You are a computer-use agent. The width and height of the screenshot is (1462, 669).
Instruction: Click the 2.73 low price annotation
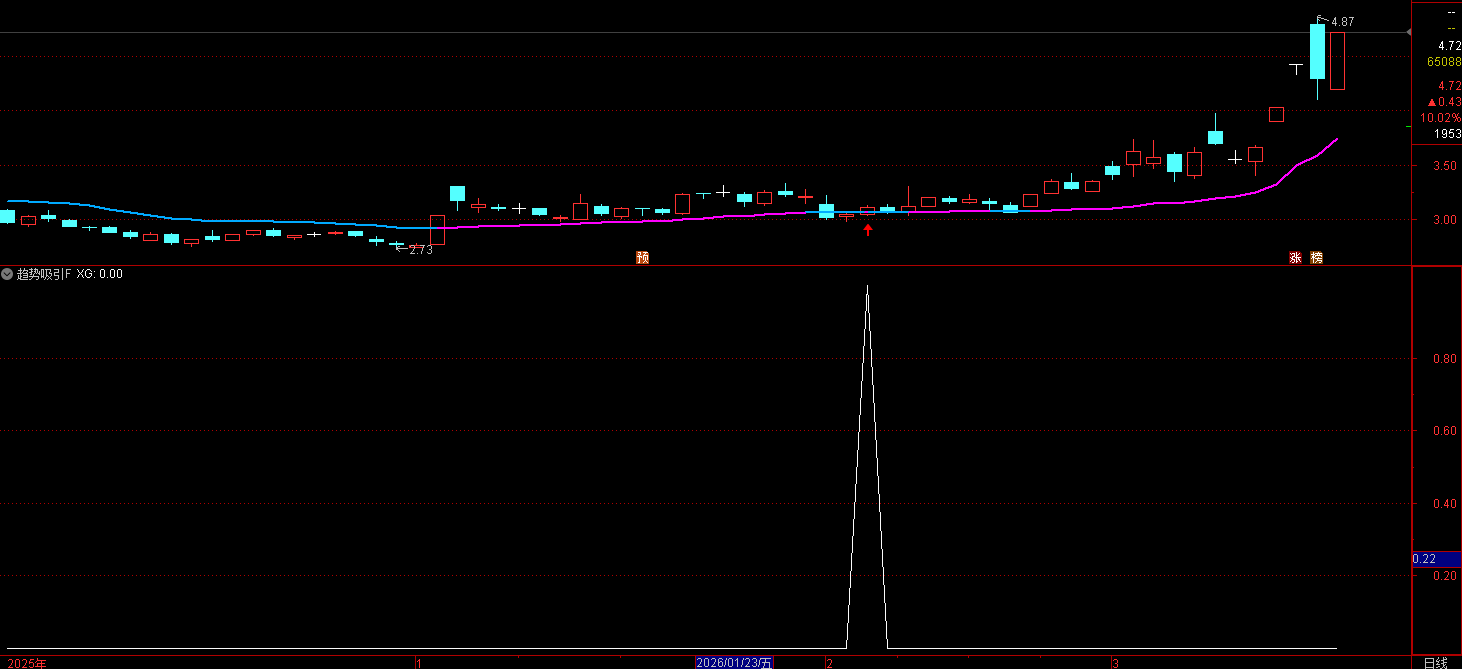(421, 250)
